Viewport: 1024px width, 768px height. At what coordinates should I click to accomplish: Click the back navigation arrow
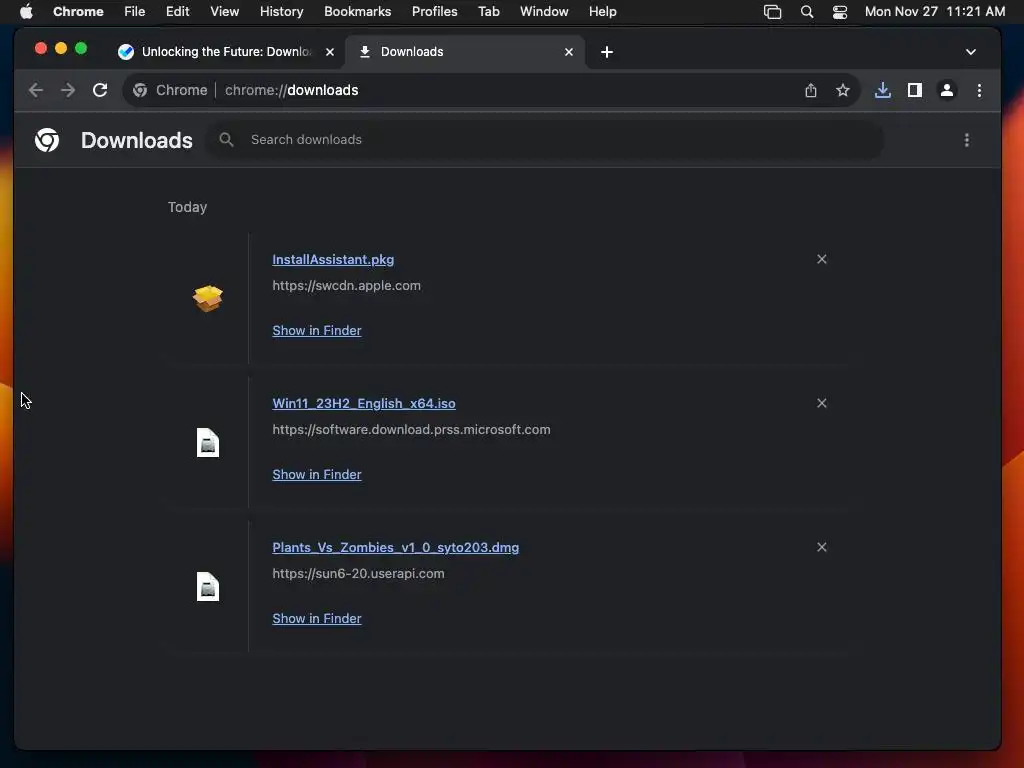pos(36,90)
